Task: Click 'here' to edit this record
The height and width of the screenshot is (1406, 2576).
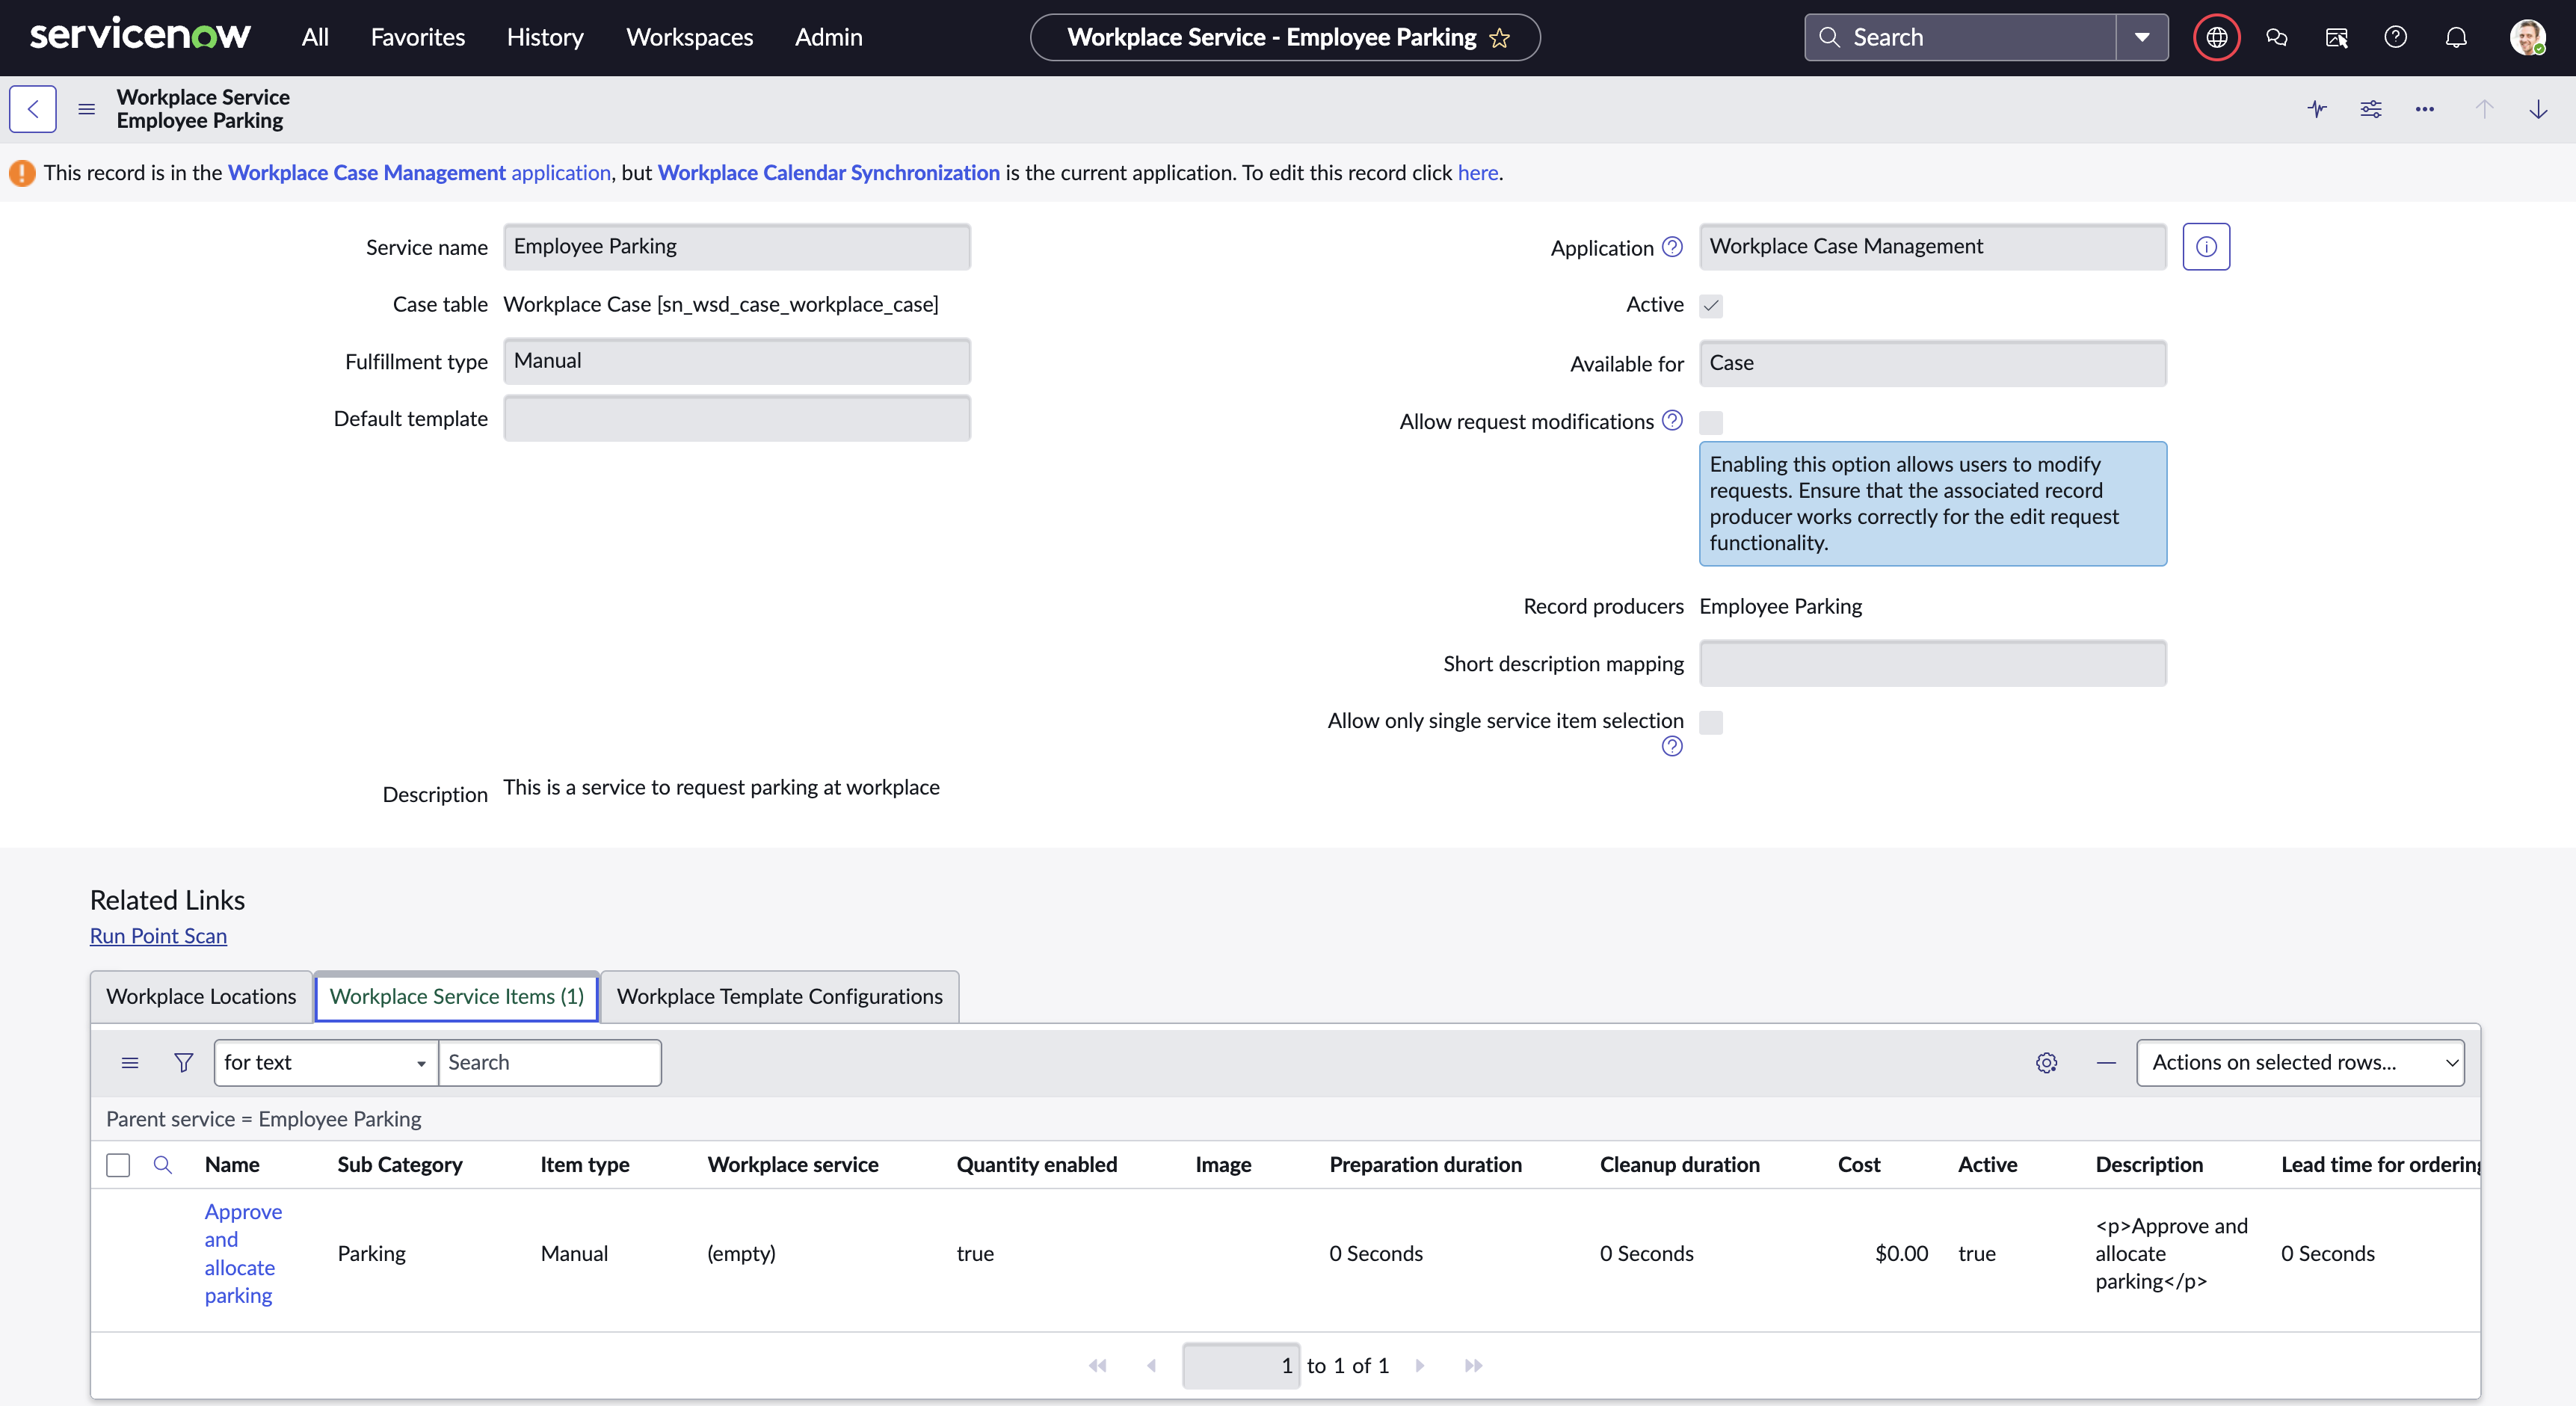Action: pos(1477,173)
